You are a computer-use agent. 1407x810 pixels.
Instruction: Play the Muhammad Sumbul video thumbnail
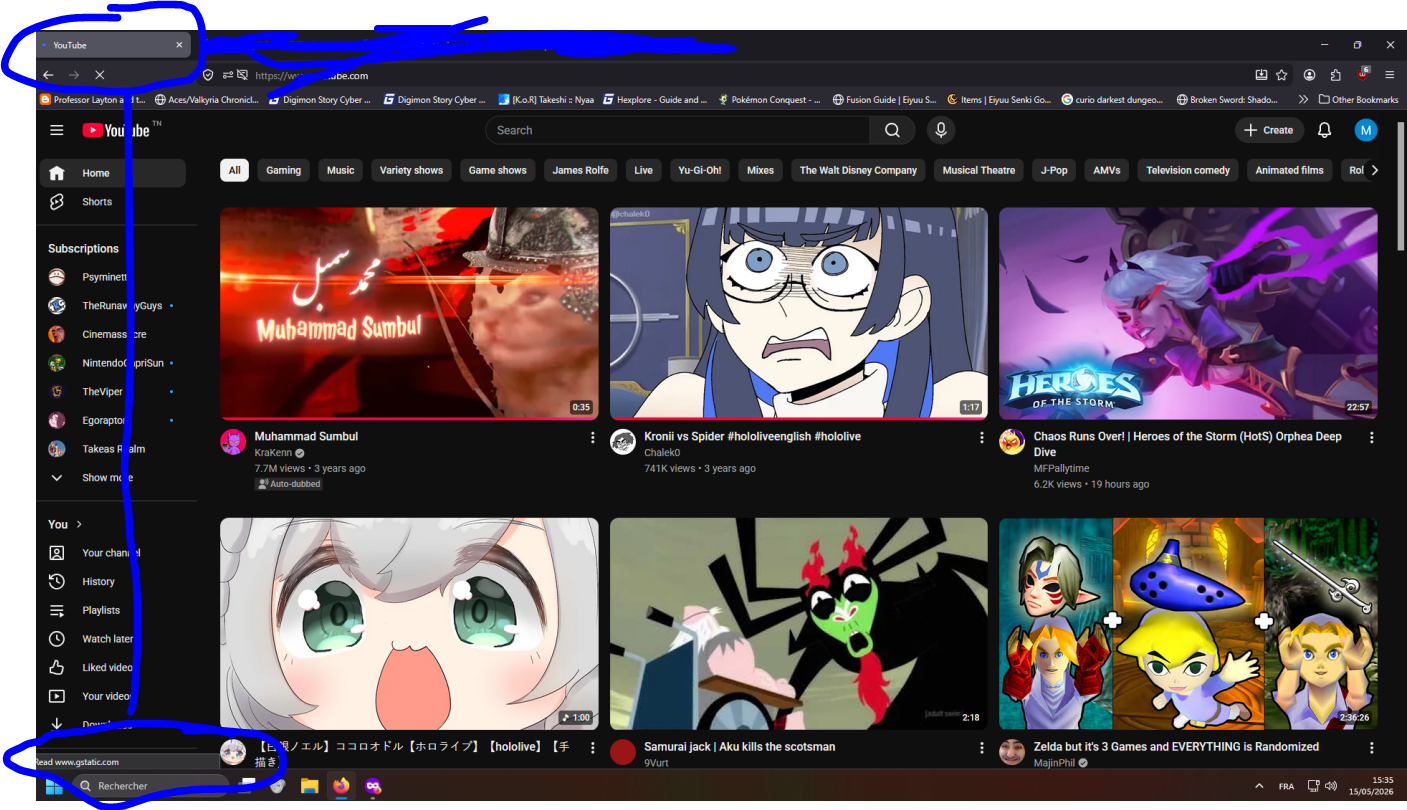(x=409, y=313)
